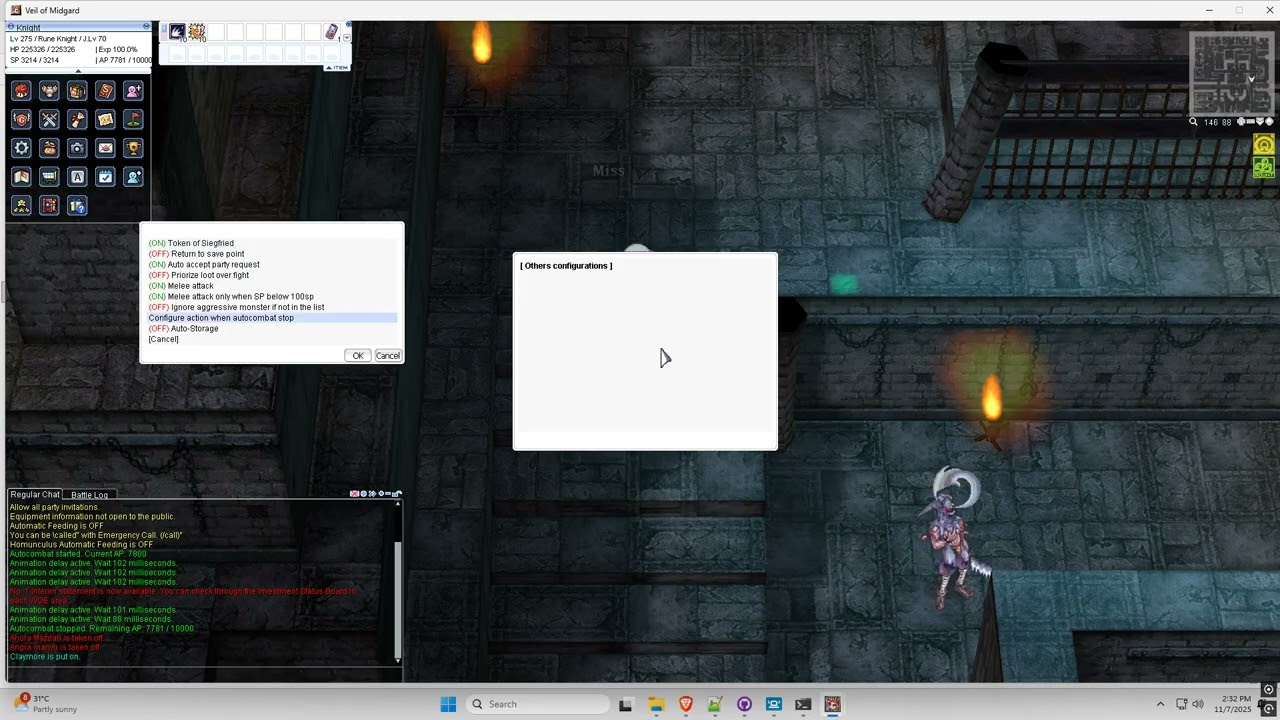The width and height of the screenshot is (1280, 720).
Task: Click OK in the options dialog
Action: click(358, 356)
